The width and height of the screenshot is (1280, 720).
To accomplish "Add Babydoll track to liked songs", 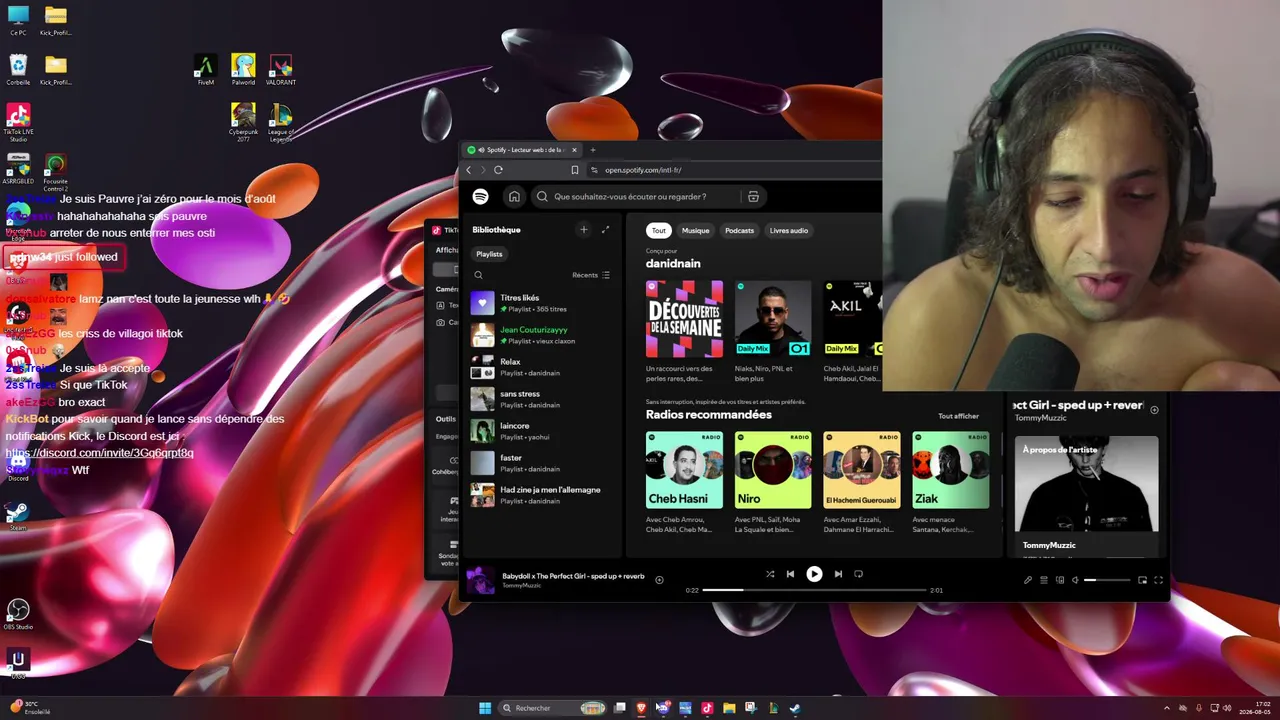I will (x=659, y=580).
